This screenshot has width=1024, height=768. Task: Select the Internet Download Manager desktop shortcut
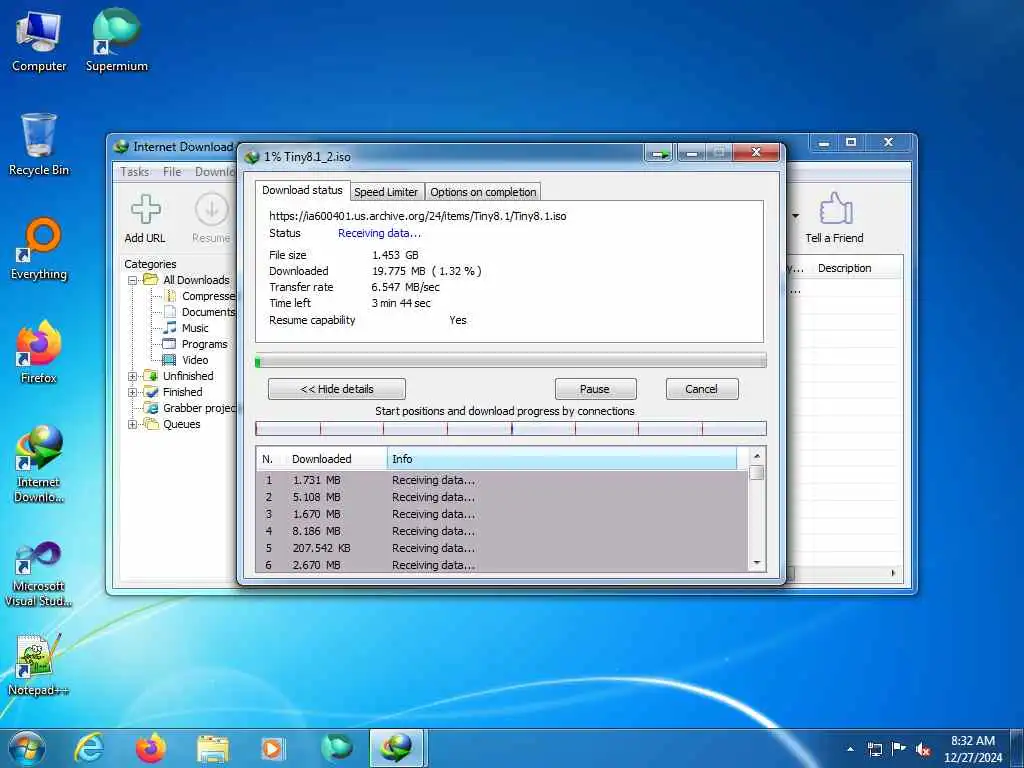pyautogui.click(x=39, y=463)
